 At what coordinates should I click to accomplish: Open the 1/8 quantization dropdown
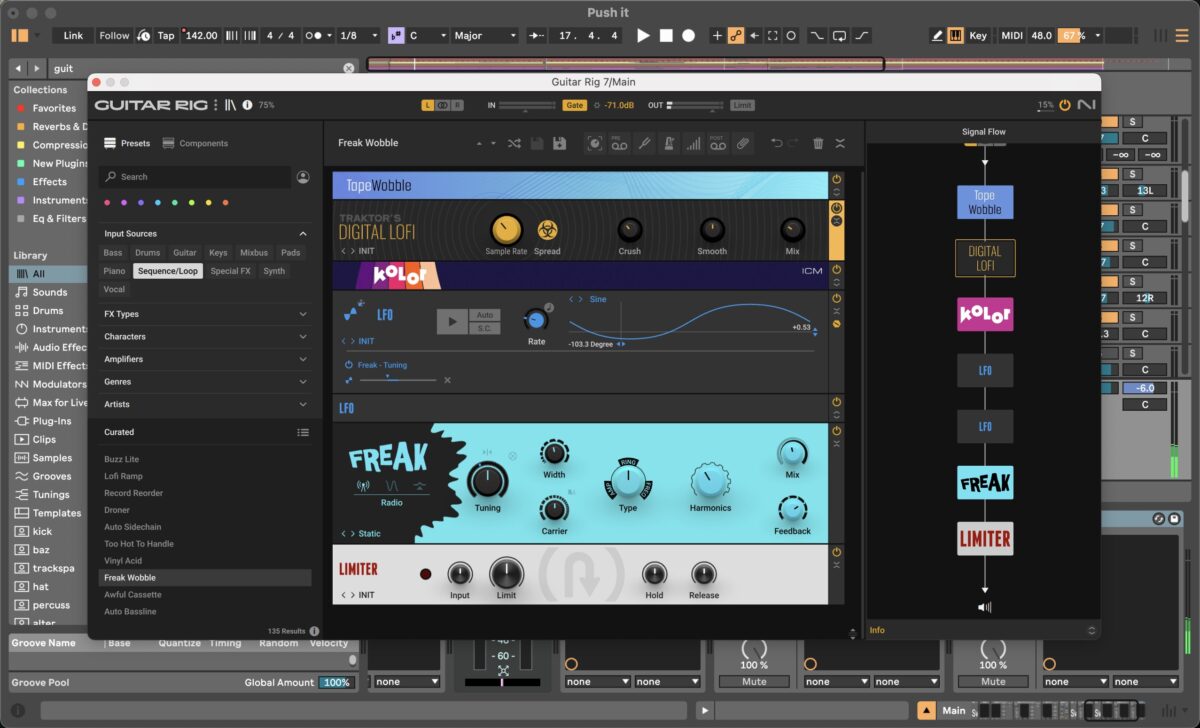click(x=358, y=35)
